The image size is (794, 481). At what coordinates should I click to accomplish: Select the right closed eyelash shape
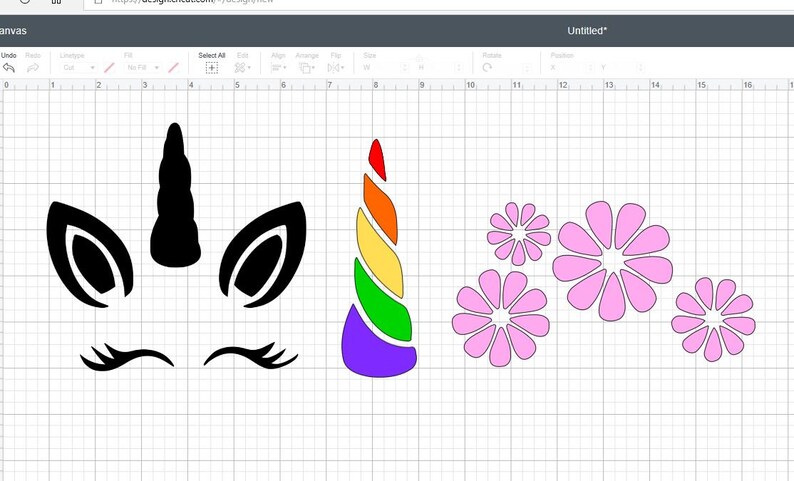[x=251, y=356]
